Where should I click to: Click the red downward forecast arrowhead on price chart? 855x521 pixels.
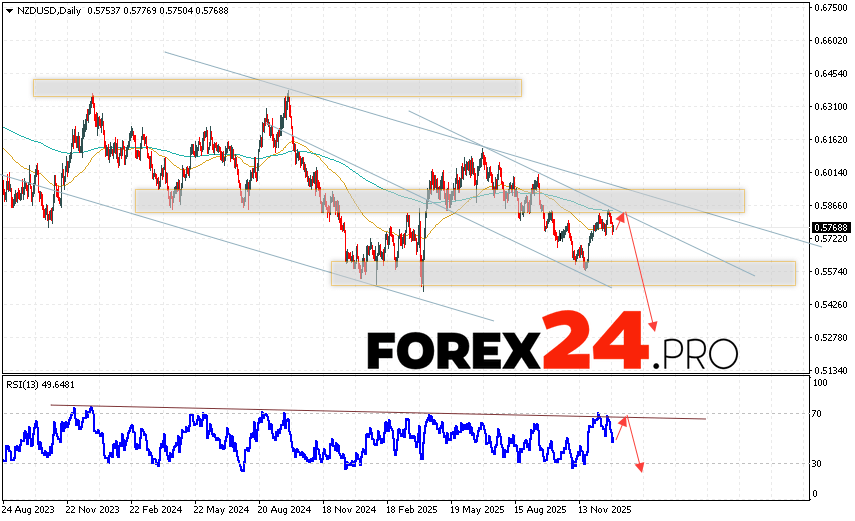pos(655,326)
